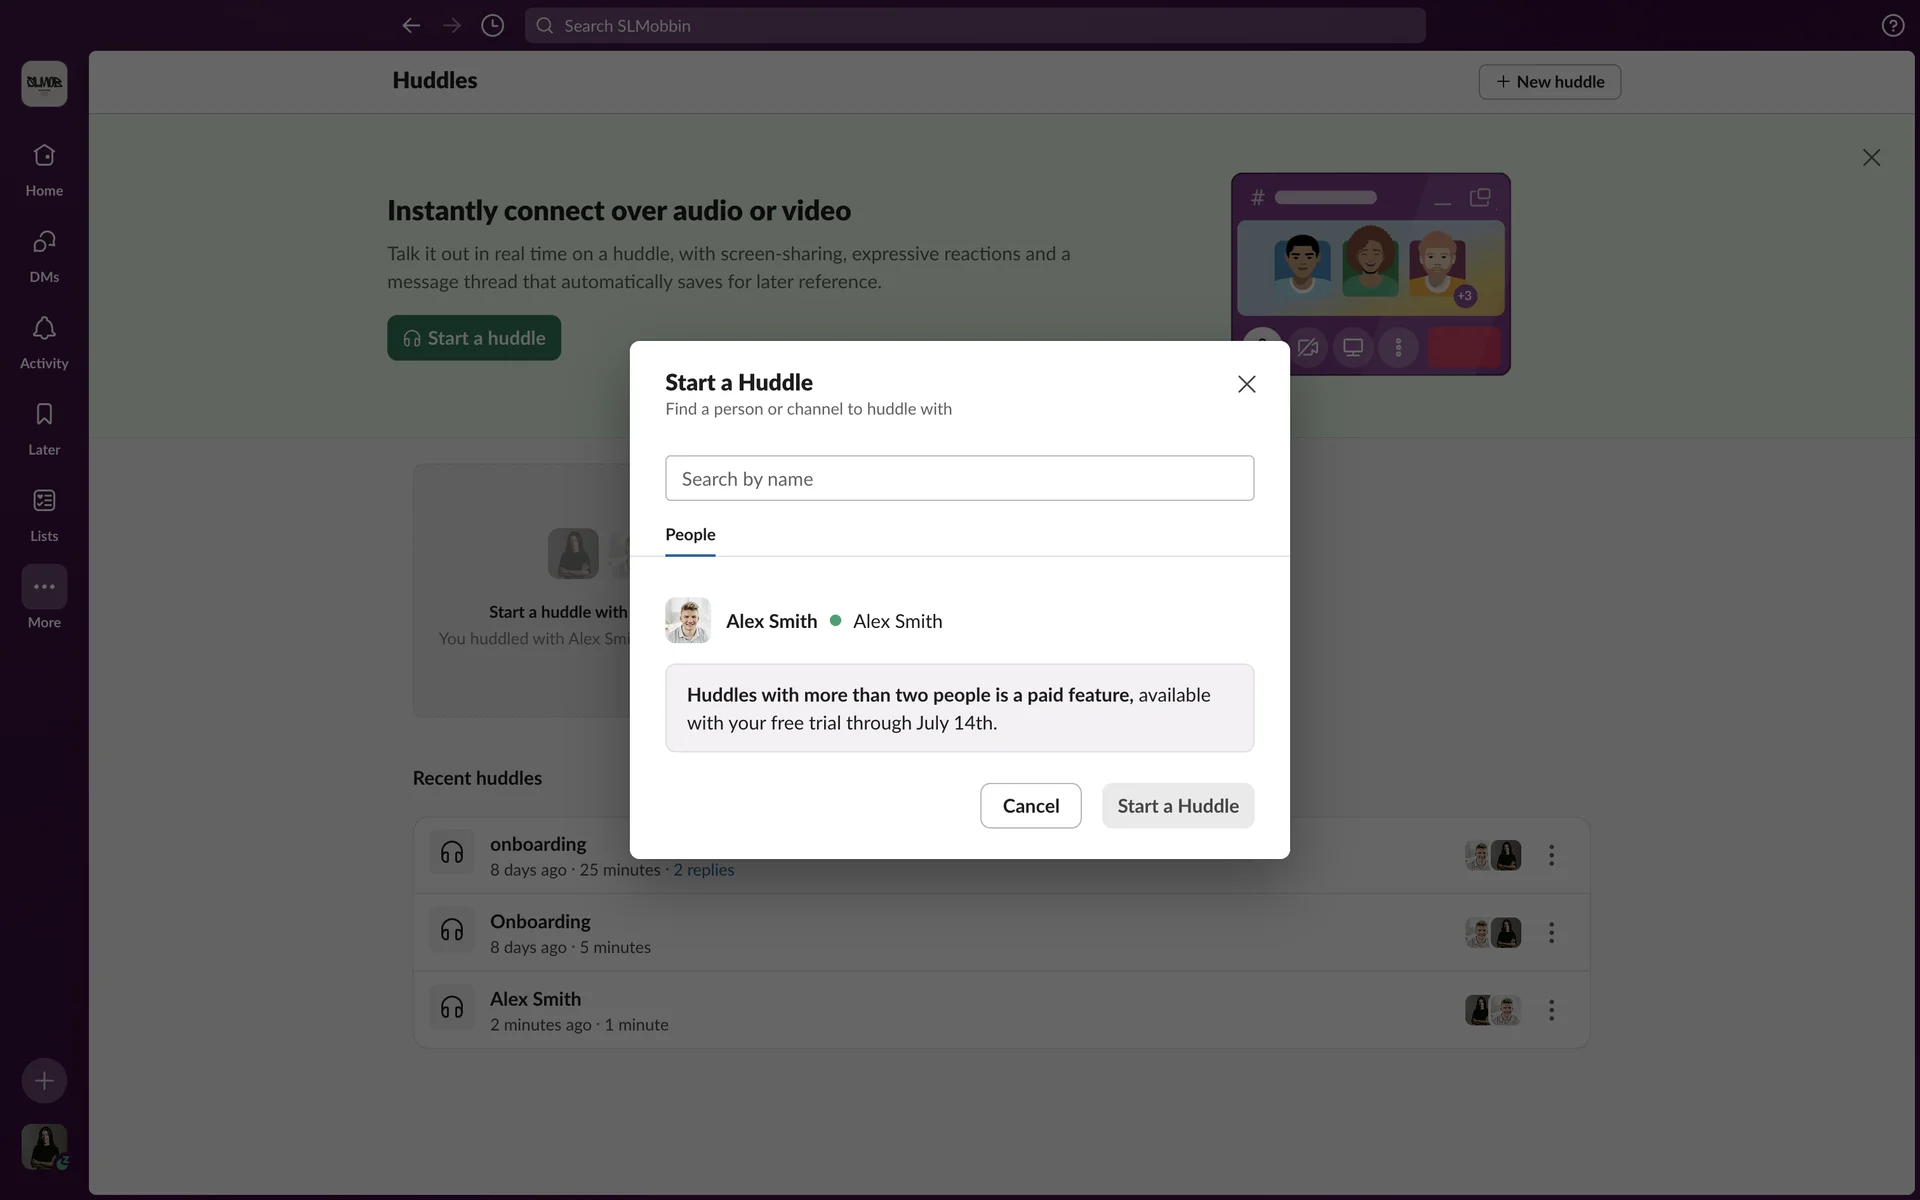Open options menu for the onboarding huddle
Screen dimensions: 1920x1200
(1551, 855)
